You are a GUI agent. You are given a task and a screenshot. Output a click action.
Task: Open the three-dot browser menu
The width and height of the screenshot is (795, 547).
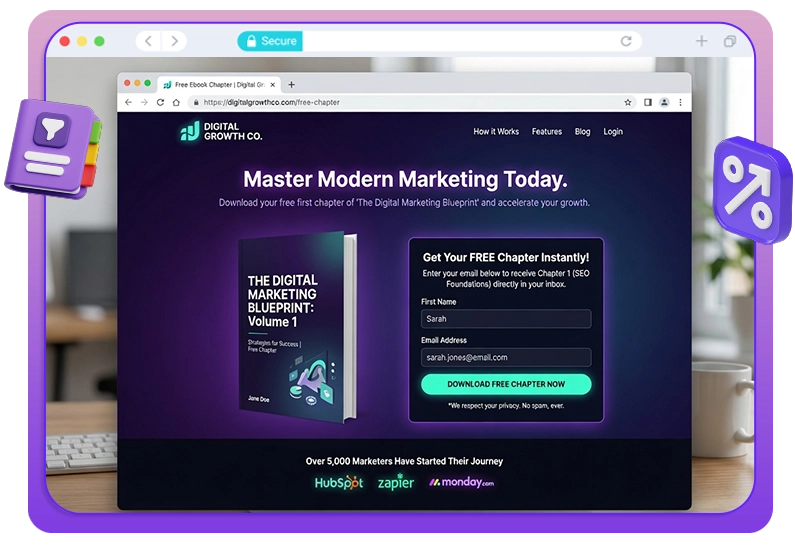pyautogui.click(x=680, y=102)
